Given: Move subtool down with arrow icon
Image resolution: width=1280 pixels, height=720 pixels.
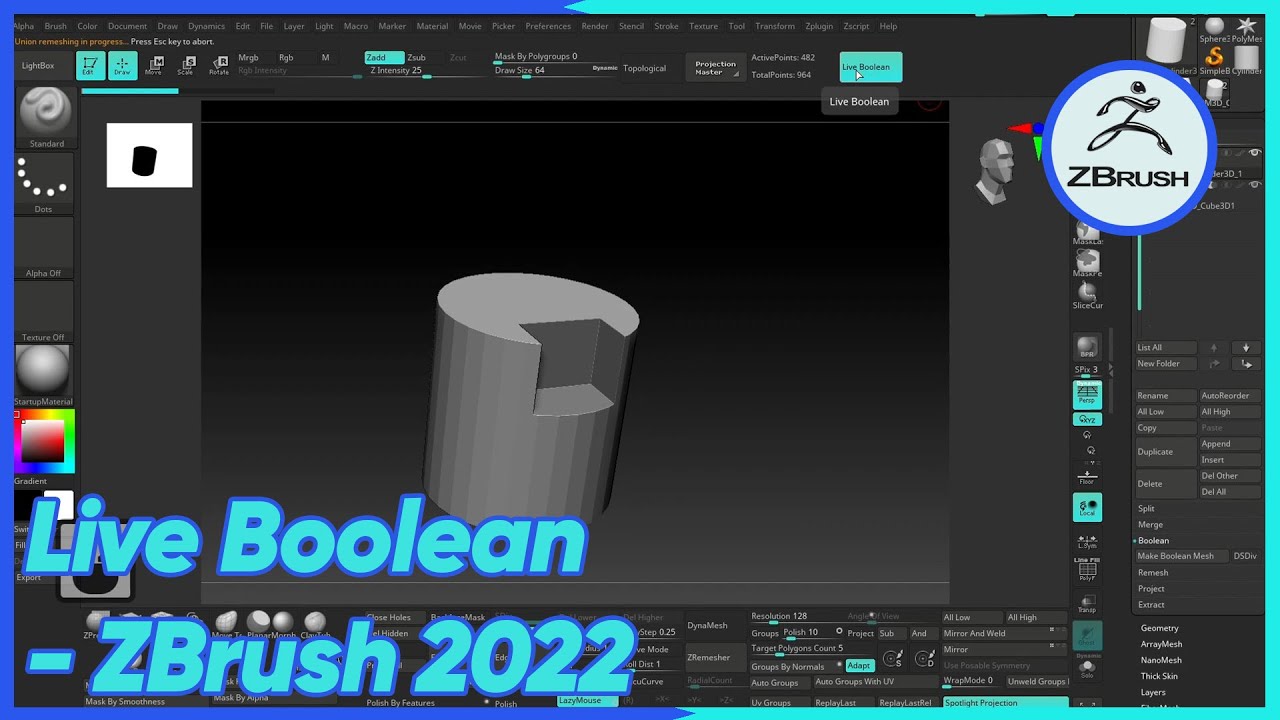Looking at the screenshot, I should (1246, 348).
